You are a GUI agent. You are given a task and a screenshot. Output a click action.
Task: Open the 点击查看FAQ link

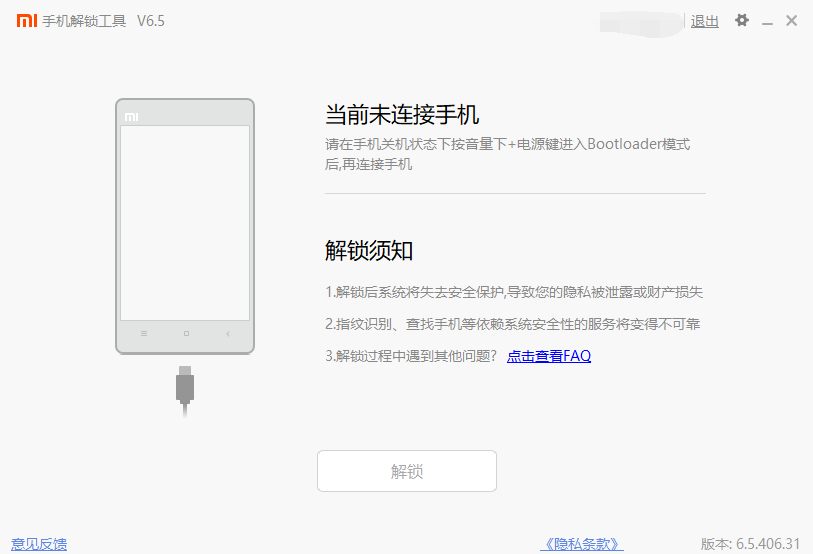click(x=549, y=356)
